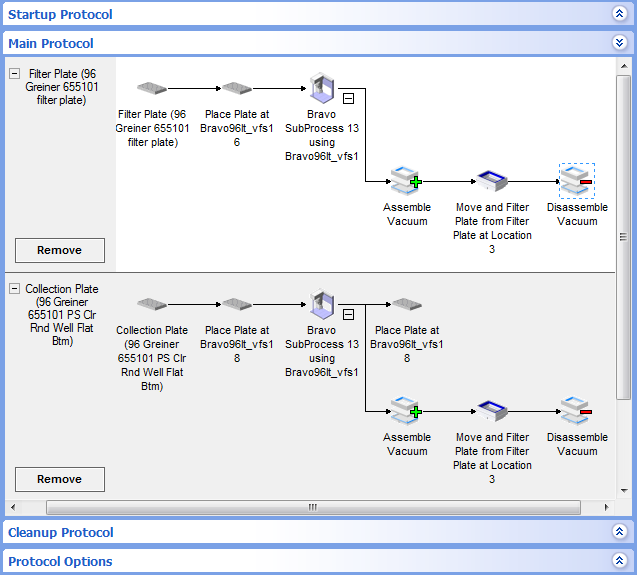Viewport: 637px width, 575px height.
Task: Select the highlighted Disassemble Vacuum icon
Action: [x=576, y=181]
